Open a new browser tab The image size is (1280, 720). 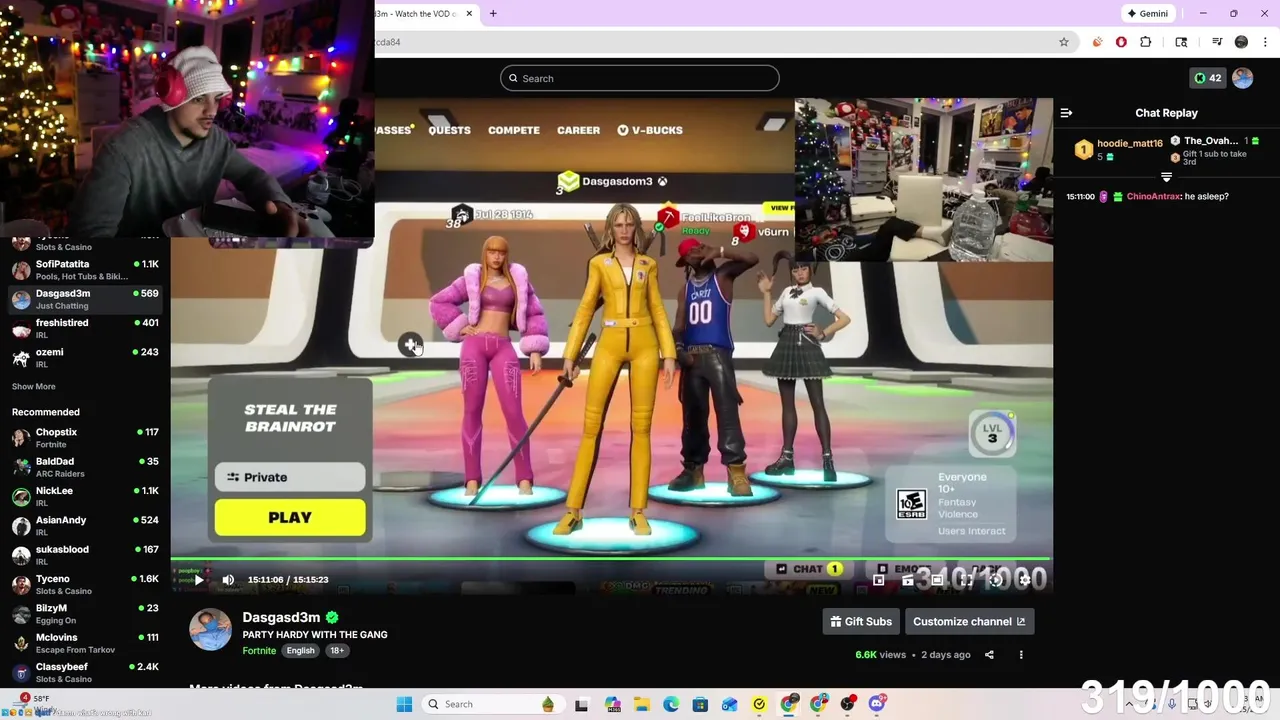pyautogui.click(x=493, y=14)
